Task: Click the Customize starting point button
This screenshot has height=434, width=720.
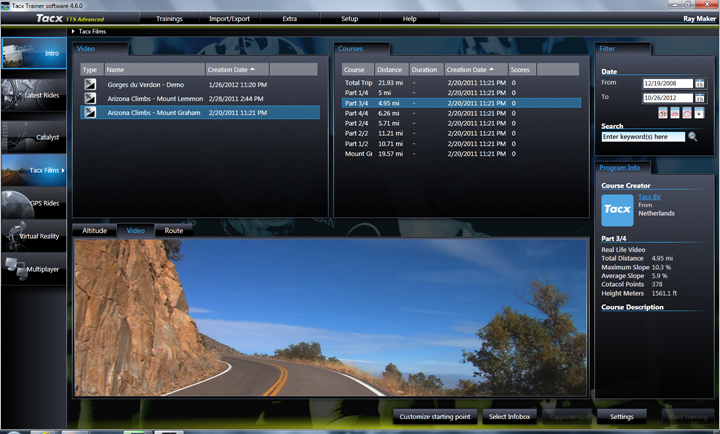Action: pyautogui.click(x=435, y=417)
